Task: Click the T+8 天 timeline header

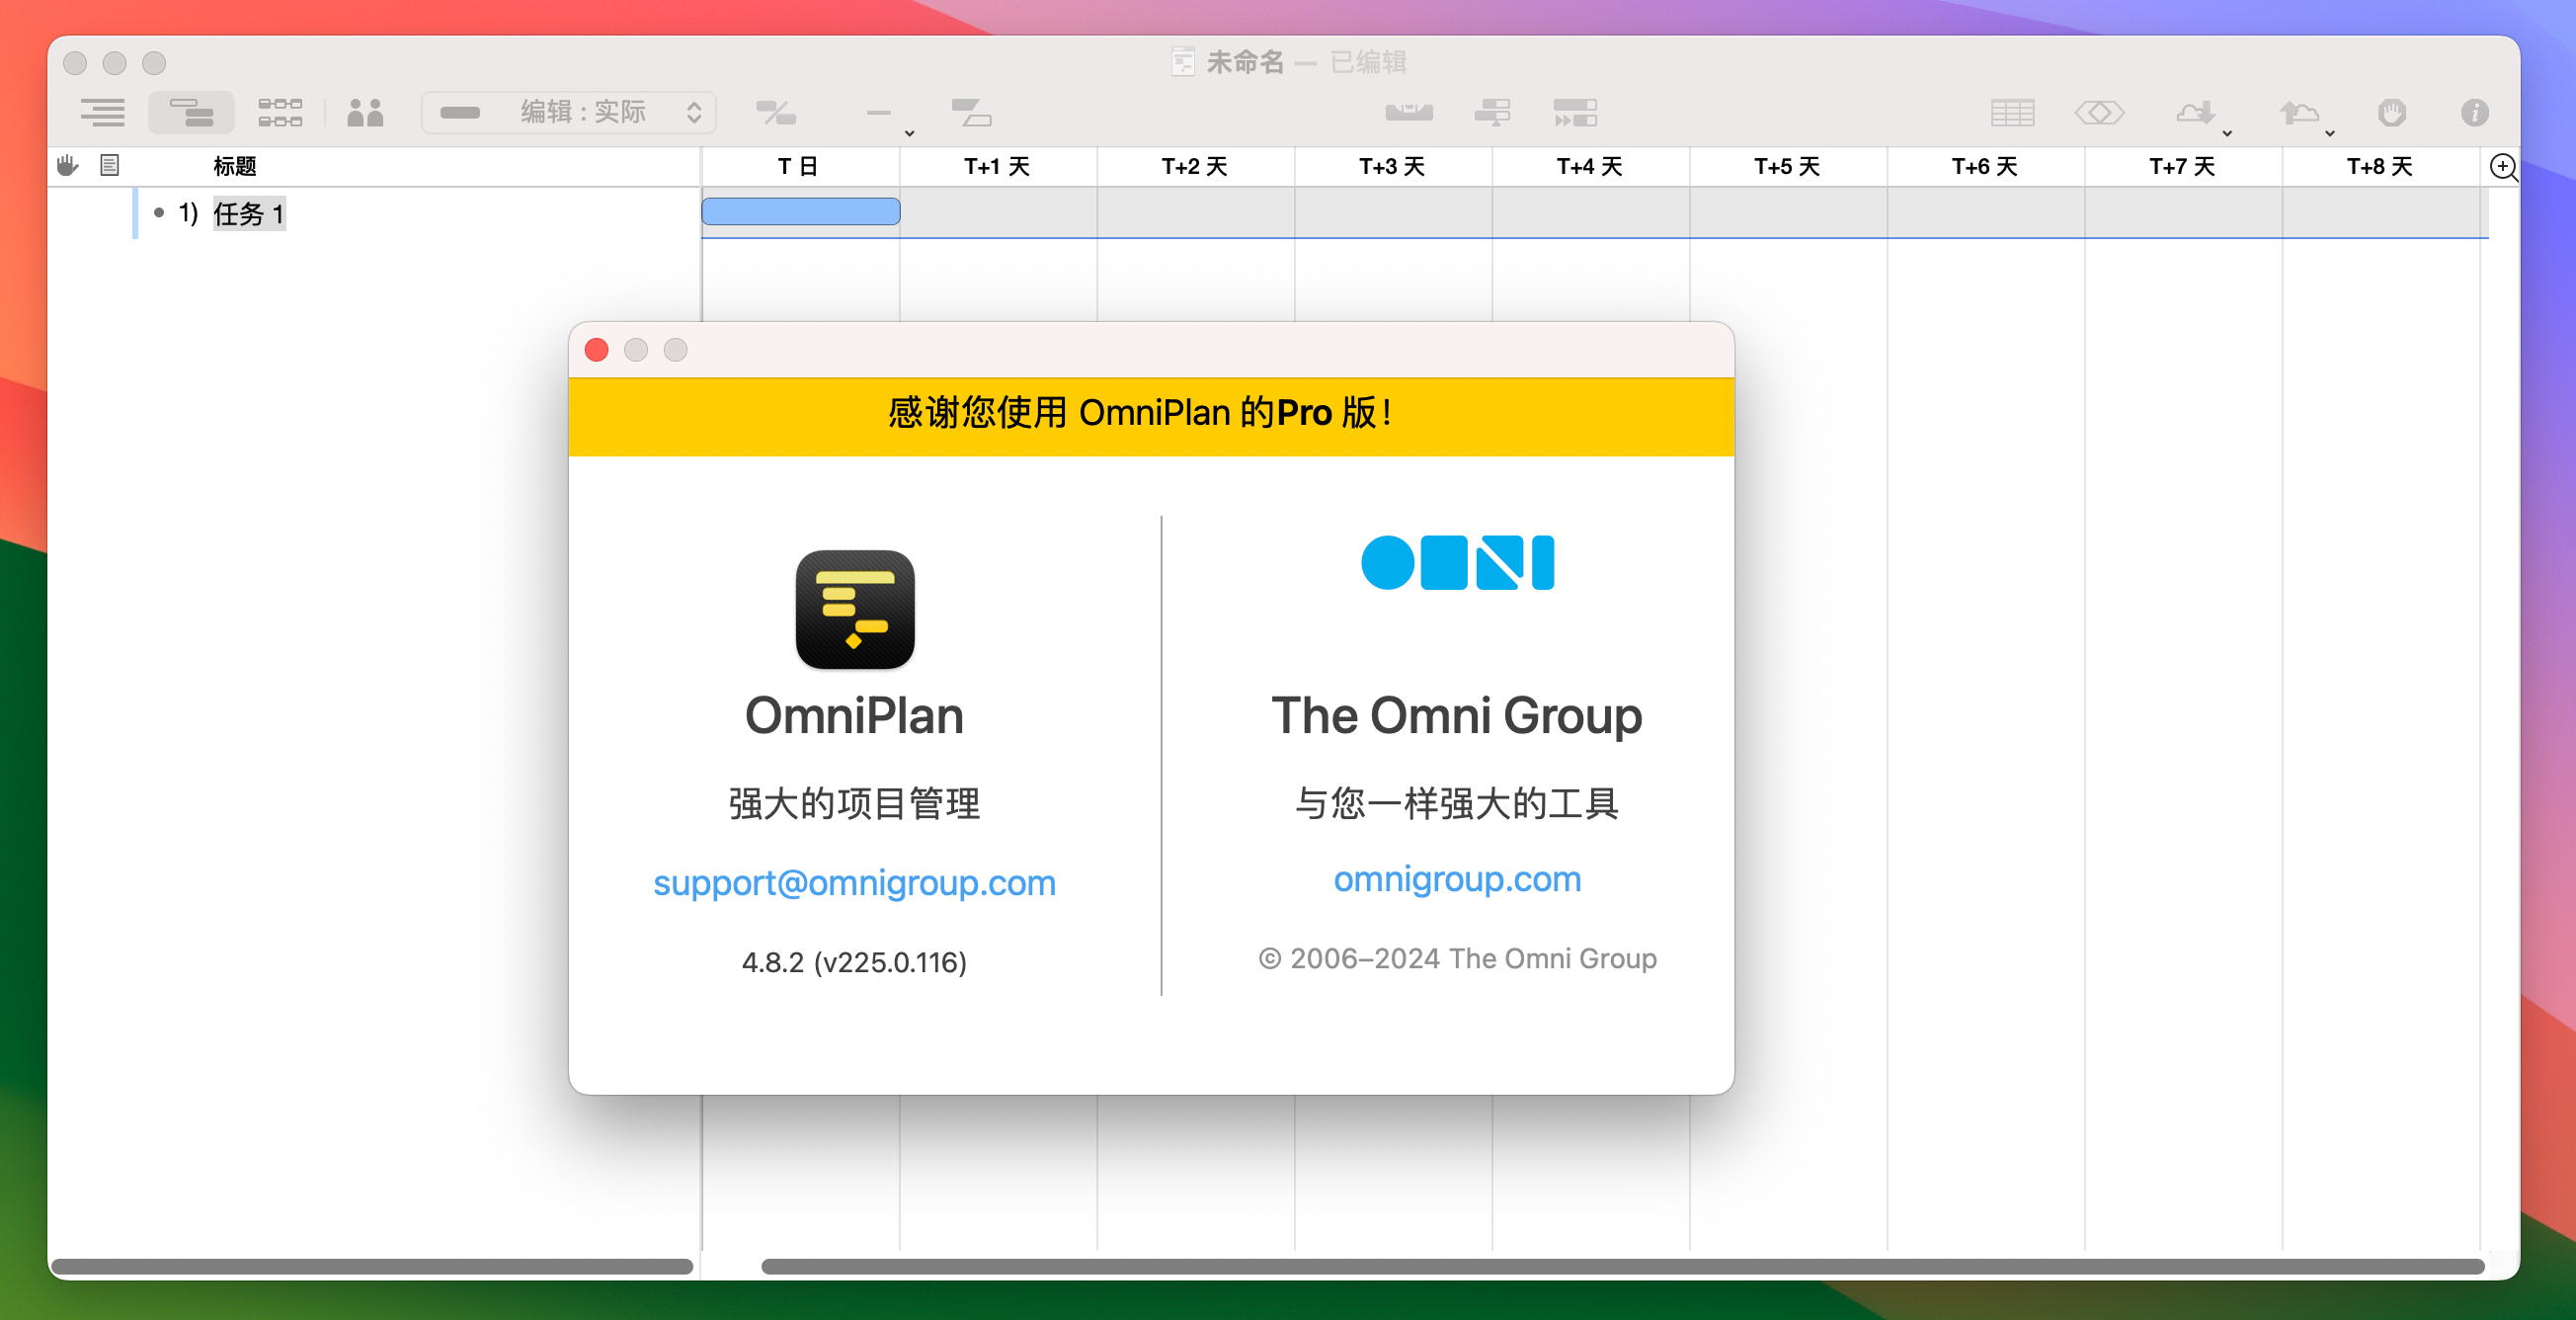Action: [2380, 166]
